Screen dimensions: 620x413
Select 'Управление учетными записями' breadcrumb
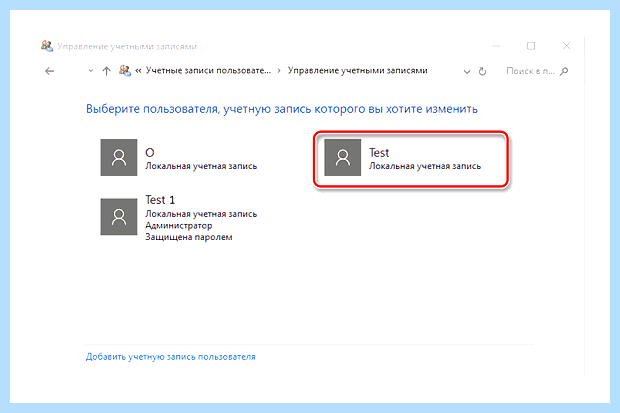point(357,70)
